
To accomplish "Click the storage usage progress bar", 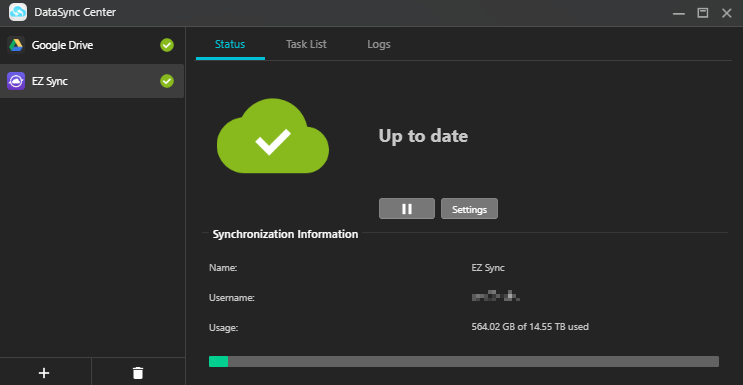I will (x=463, y=361).
